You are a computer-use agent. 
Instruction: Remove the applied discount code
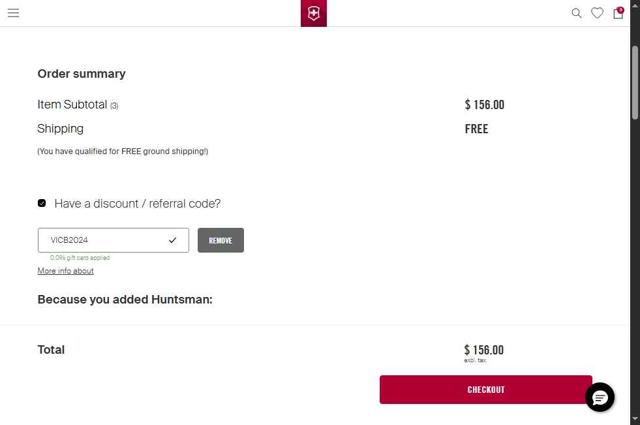point(220,240)
